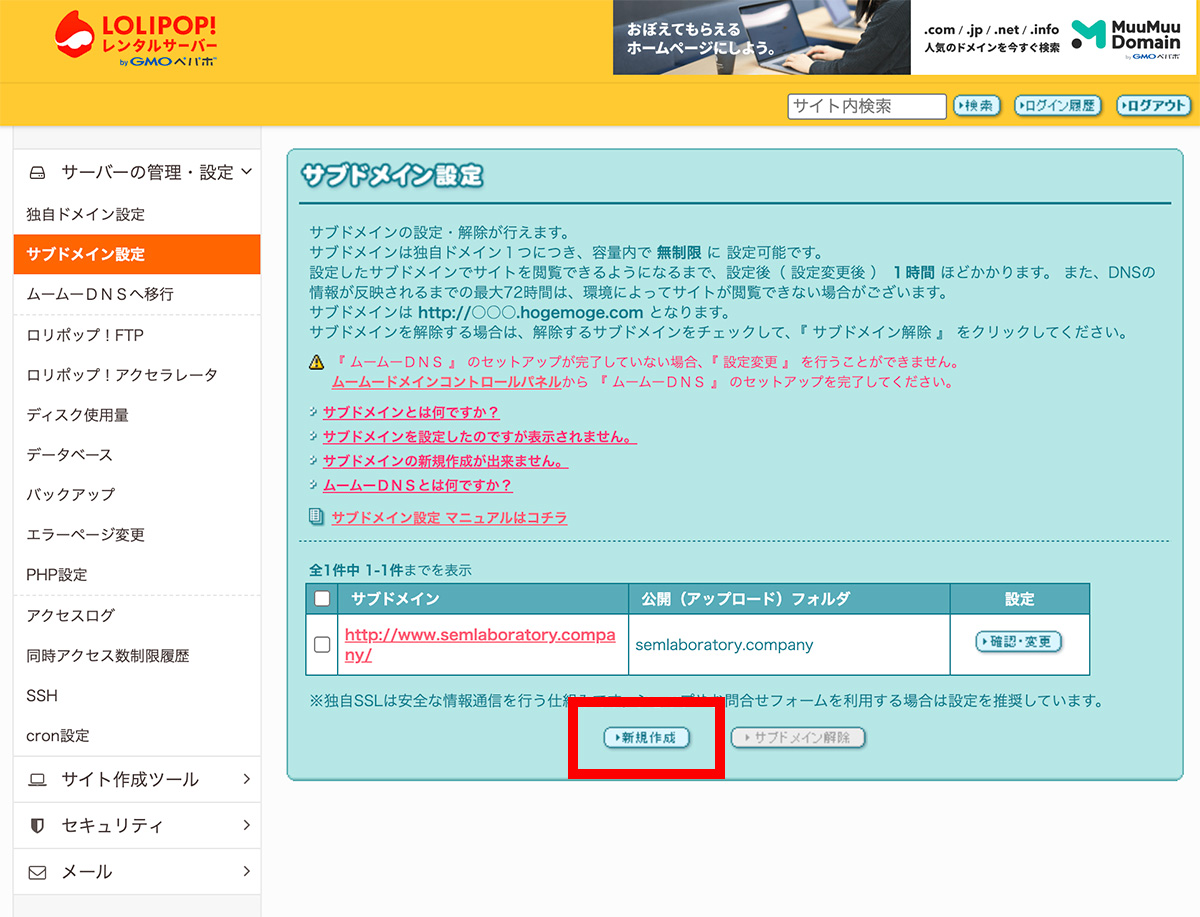Click the shield icon beside セキュリティ

[x=37, y=826]
